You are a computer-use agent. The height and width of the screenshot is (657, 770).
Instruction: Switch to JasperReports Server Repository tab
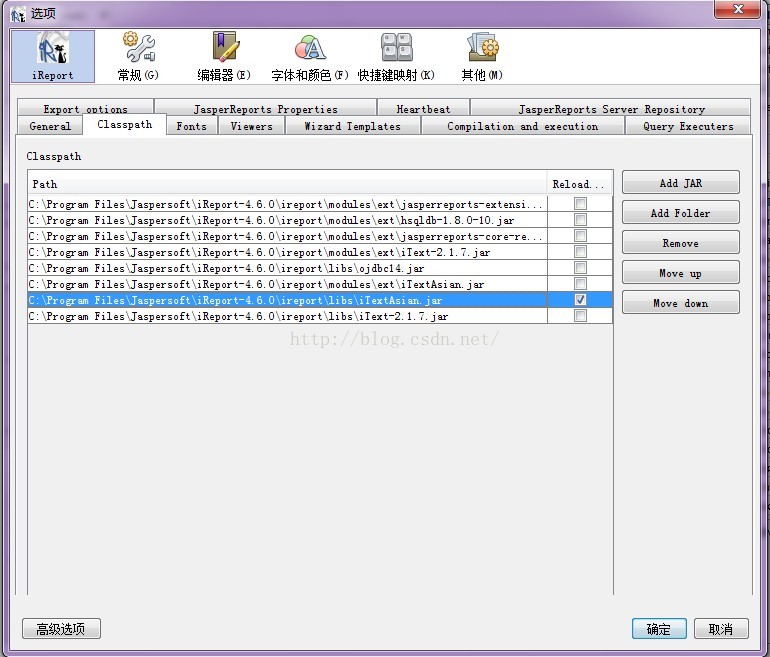[x=611, y=108]
